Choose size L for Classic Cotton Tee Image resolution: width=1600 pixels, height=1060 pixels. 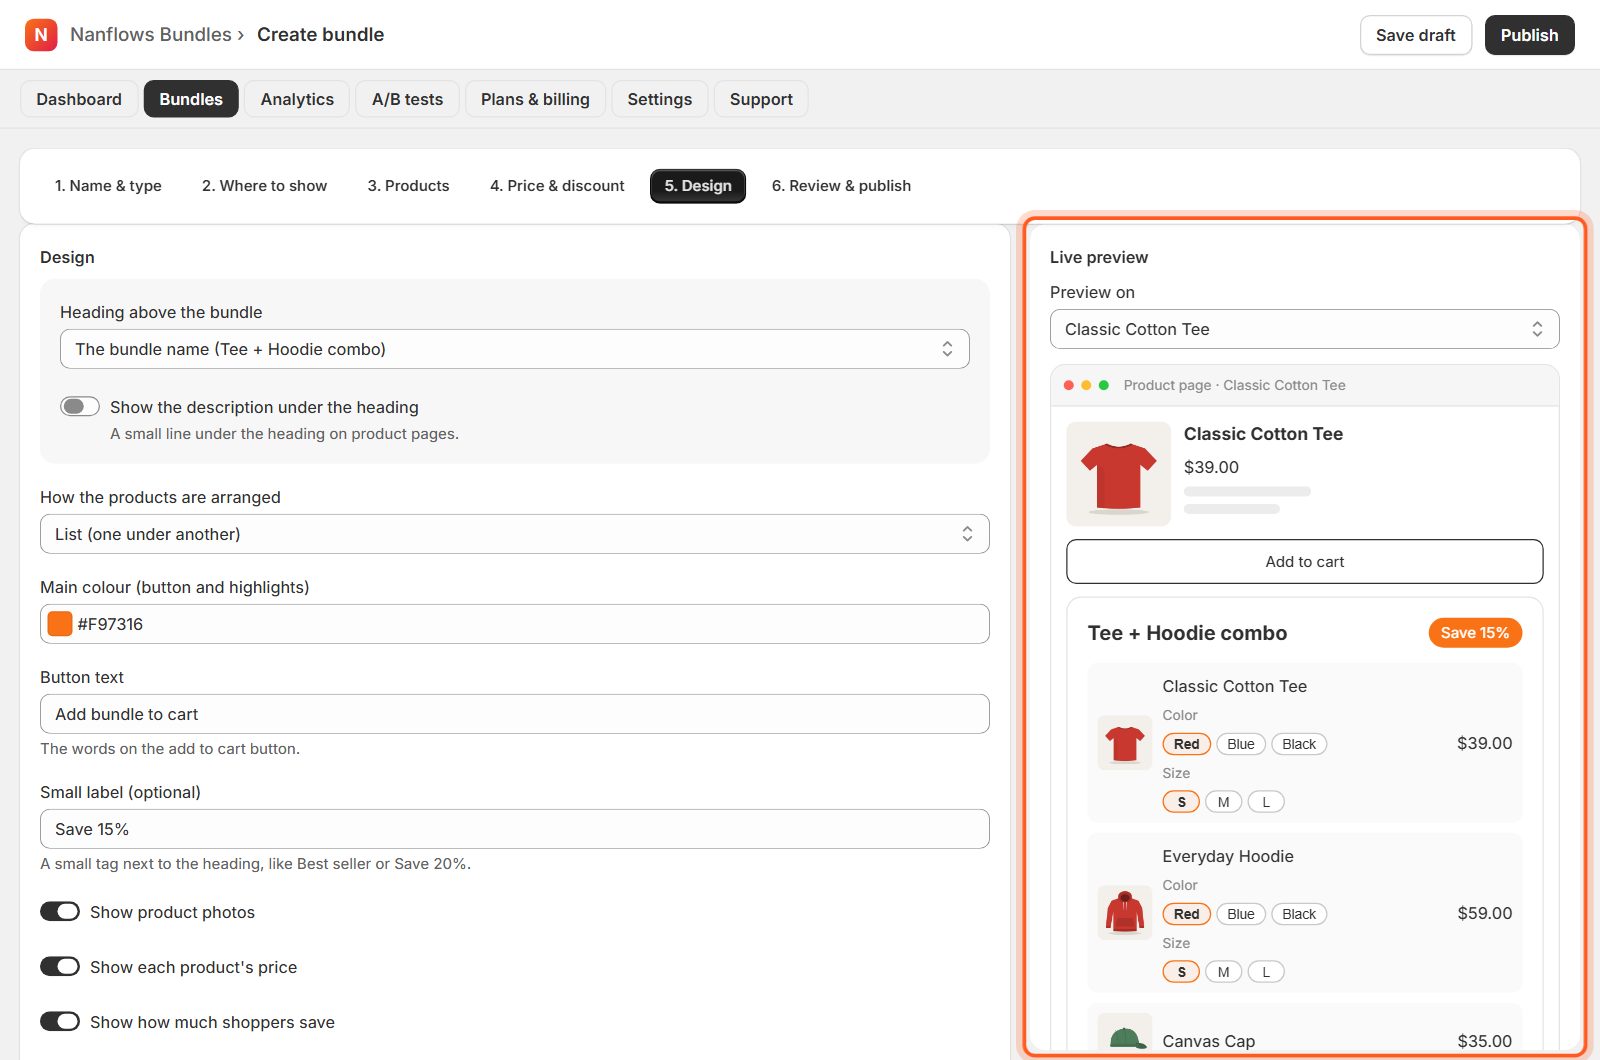(1266, 802)
